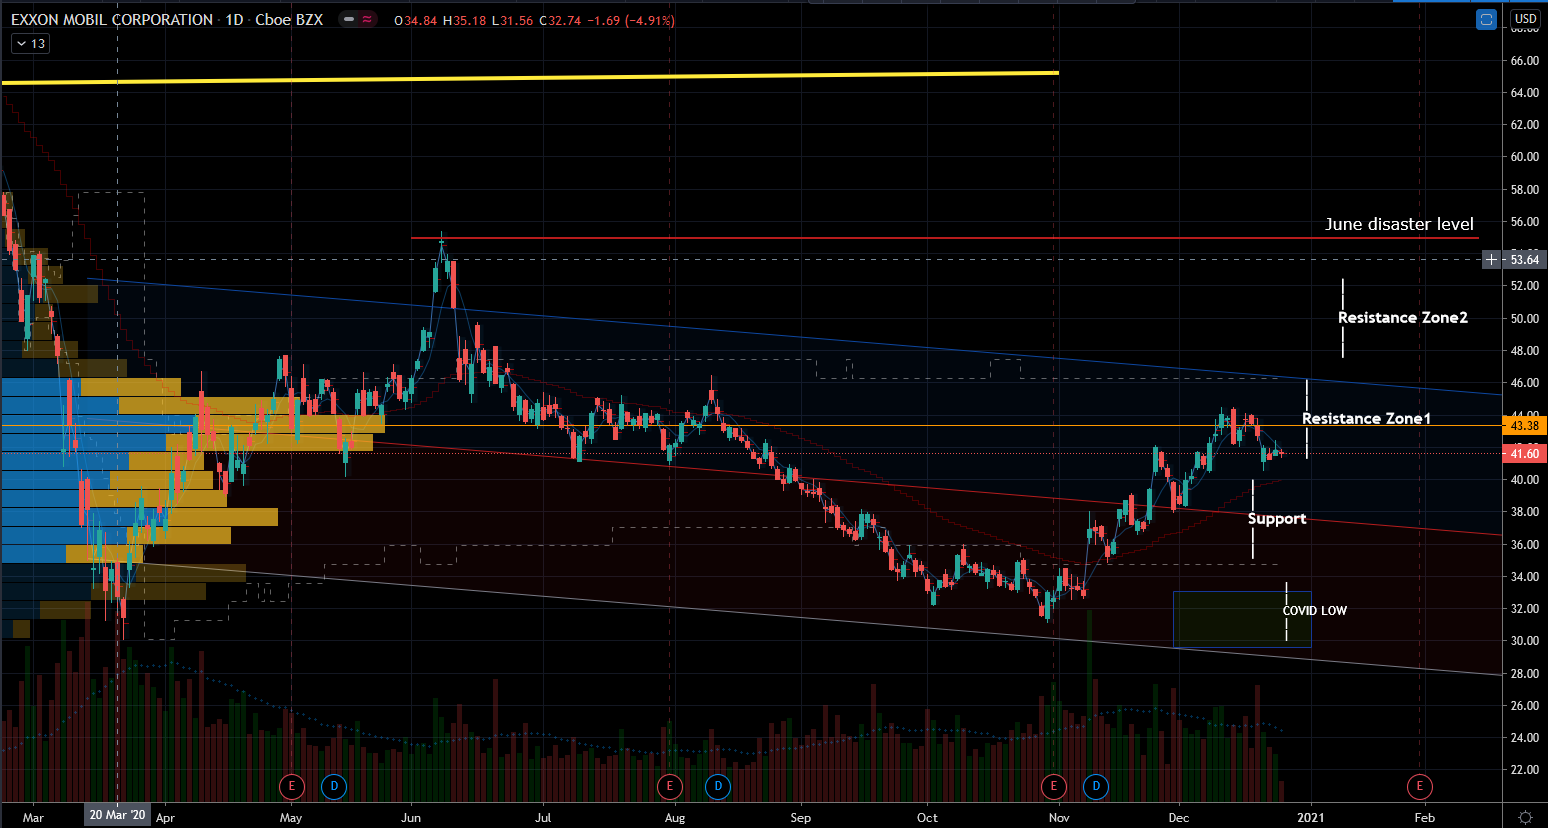This screenshot has height=828, width=1548.
Task: Click the 22.00 price scale label
Action: pos(1525,770)
